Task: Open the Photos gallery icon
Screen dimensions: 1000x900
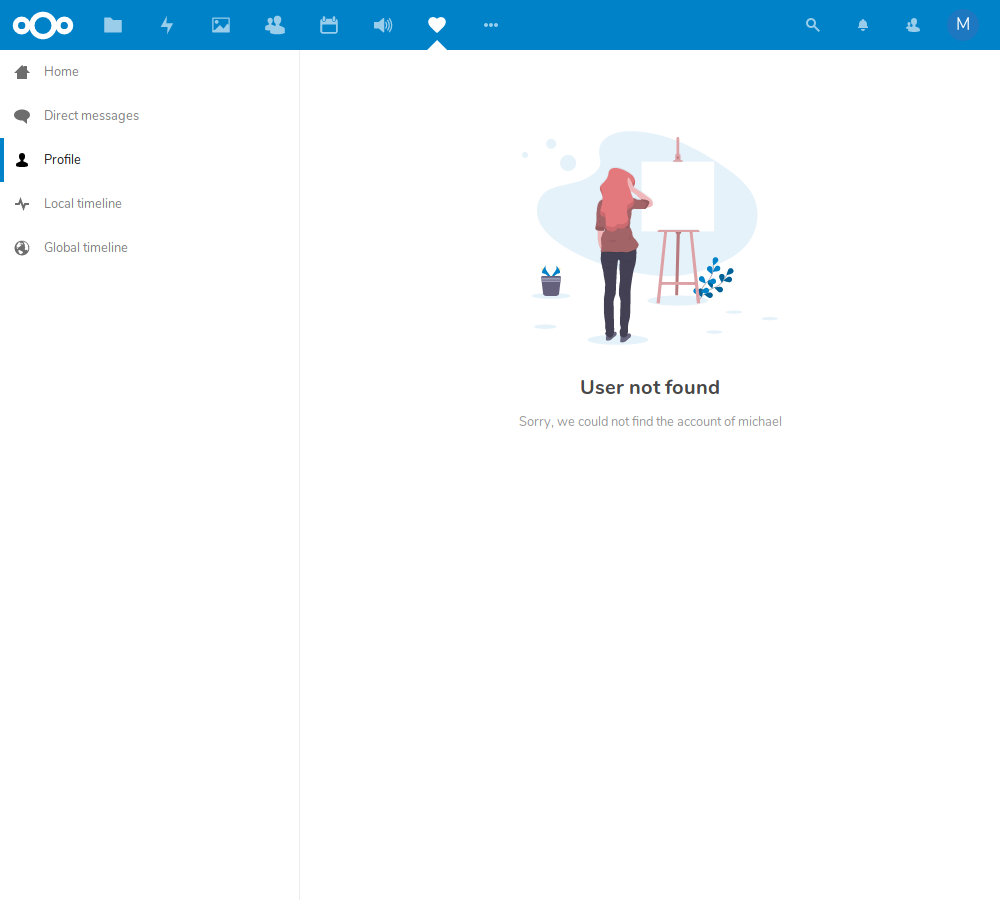Action: pos(221,25)
